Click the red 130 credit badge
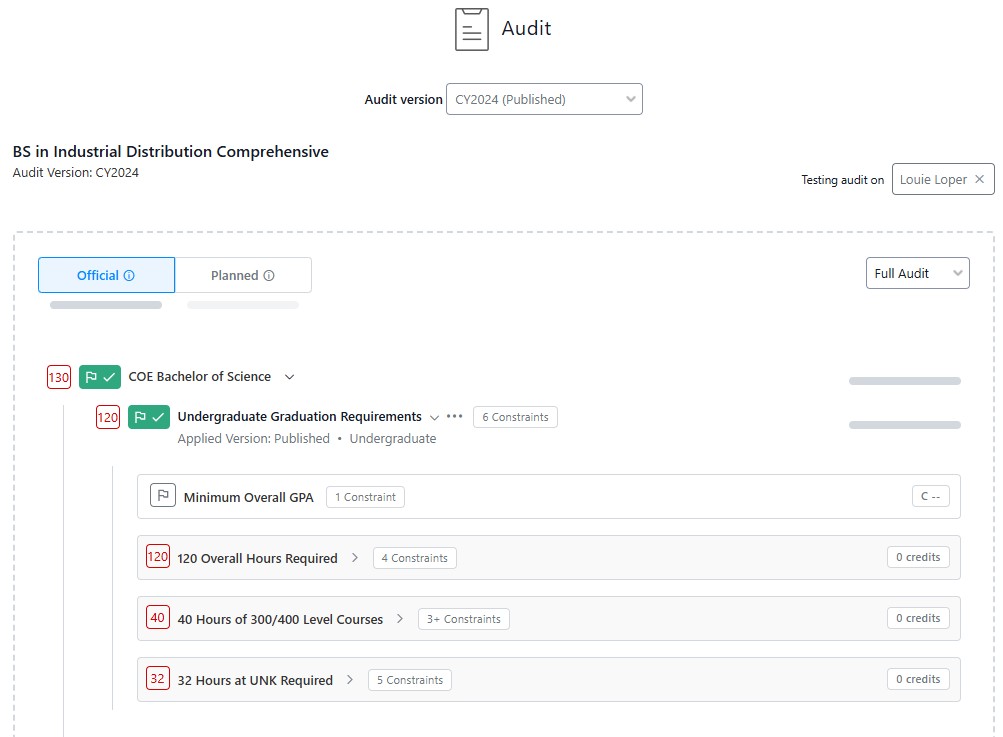 click(x=59, y=377)
